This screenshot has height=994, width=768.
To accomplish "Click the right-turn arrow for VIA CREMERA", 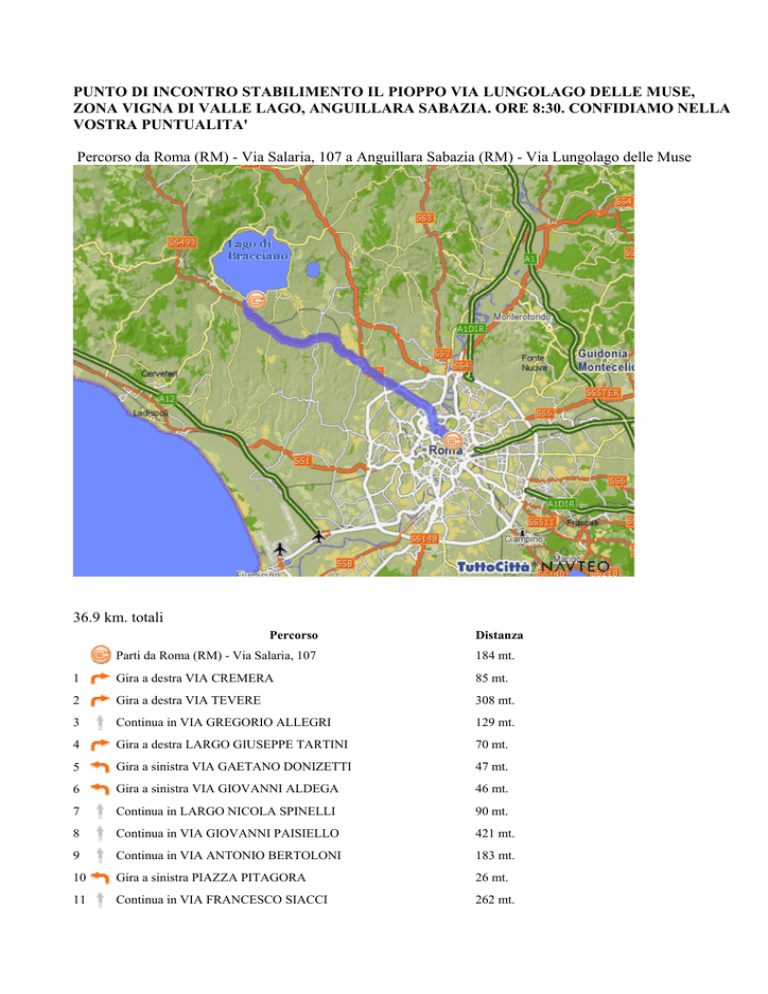I will 100,679.
